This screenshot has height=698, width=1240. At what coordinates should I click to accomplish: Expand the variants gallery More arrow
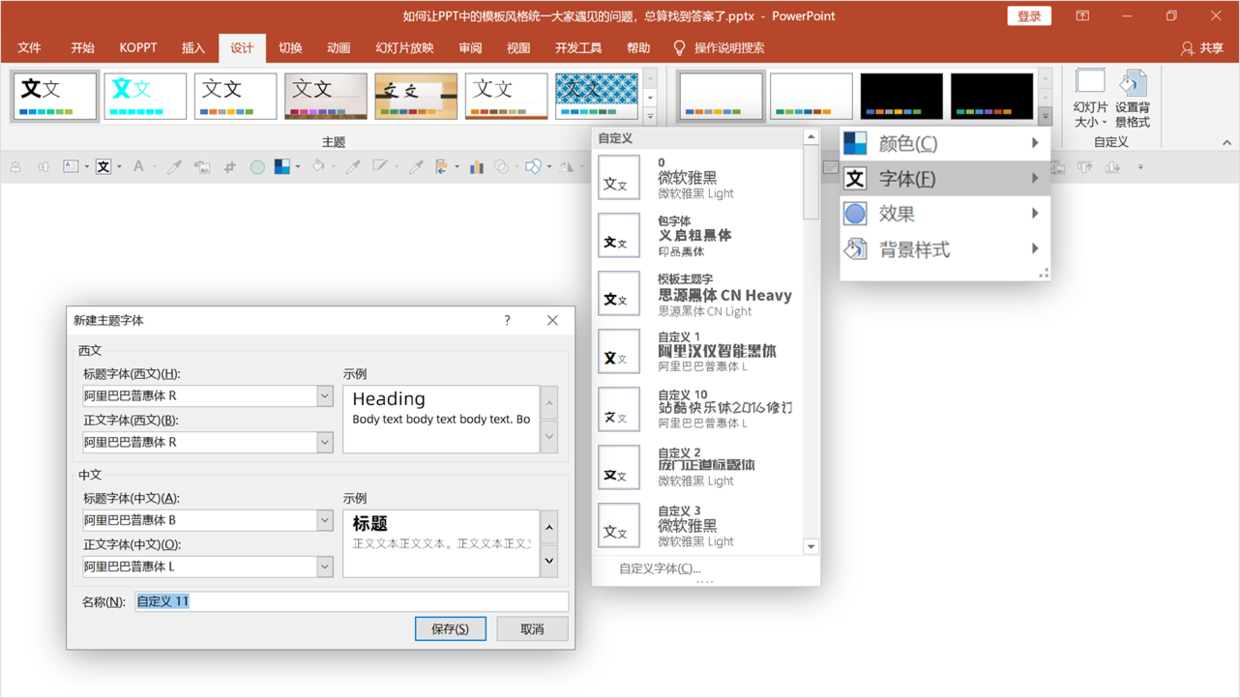tap(1045, 115)
